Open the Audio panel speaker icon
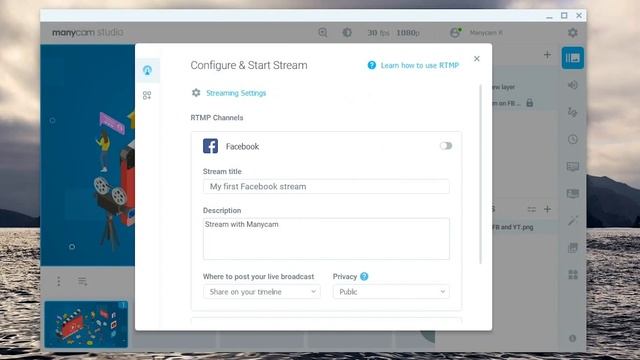This screenshot has width=640, height=360. 573,85
